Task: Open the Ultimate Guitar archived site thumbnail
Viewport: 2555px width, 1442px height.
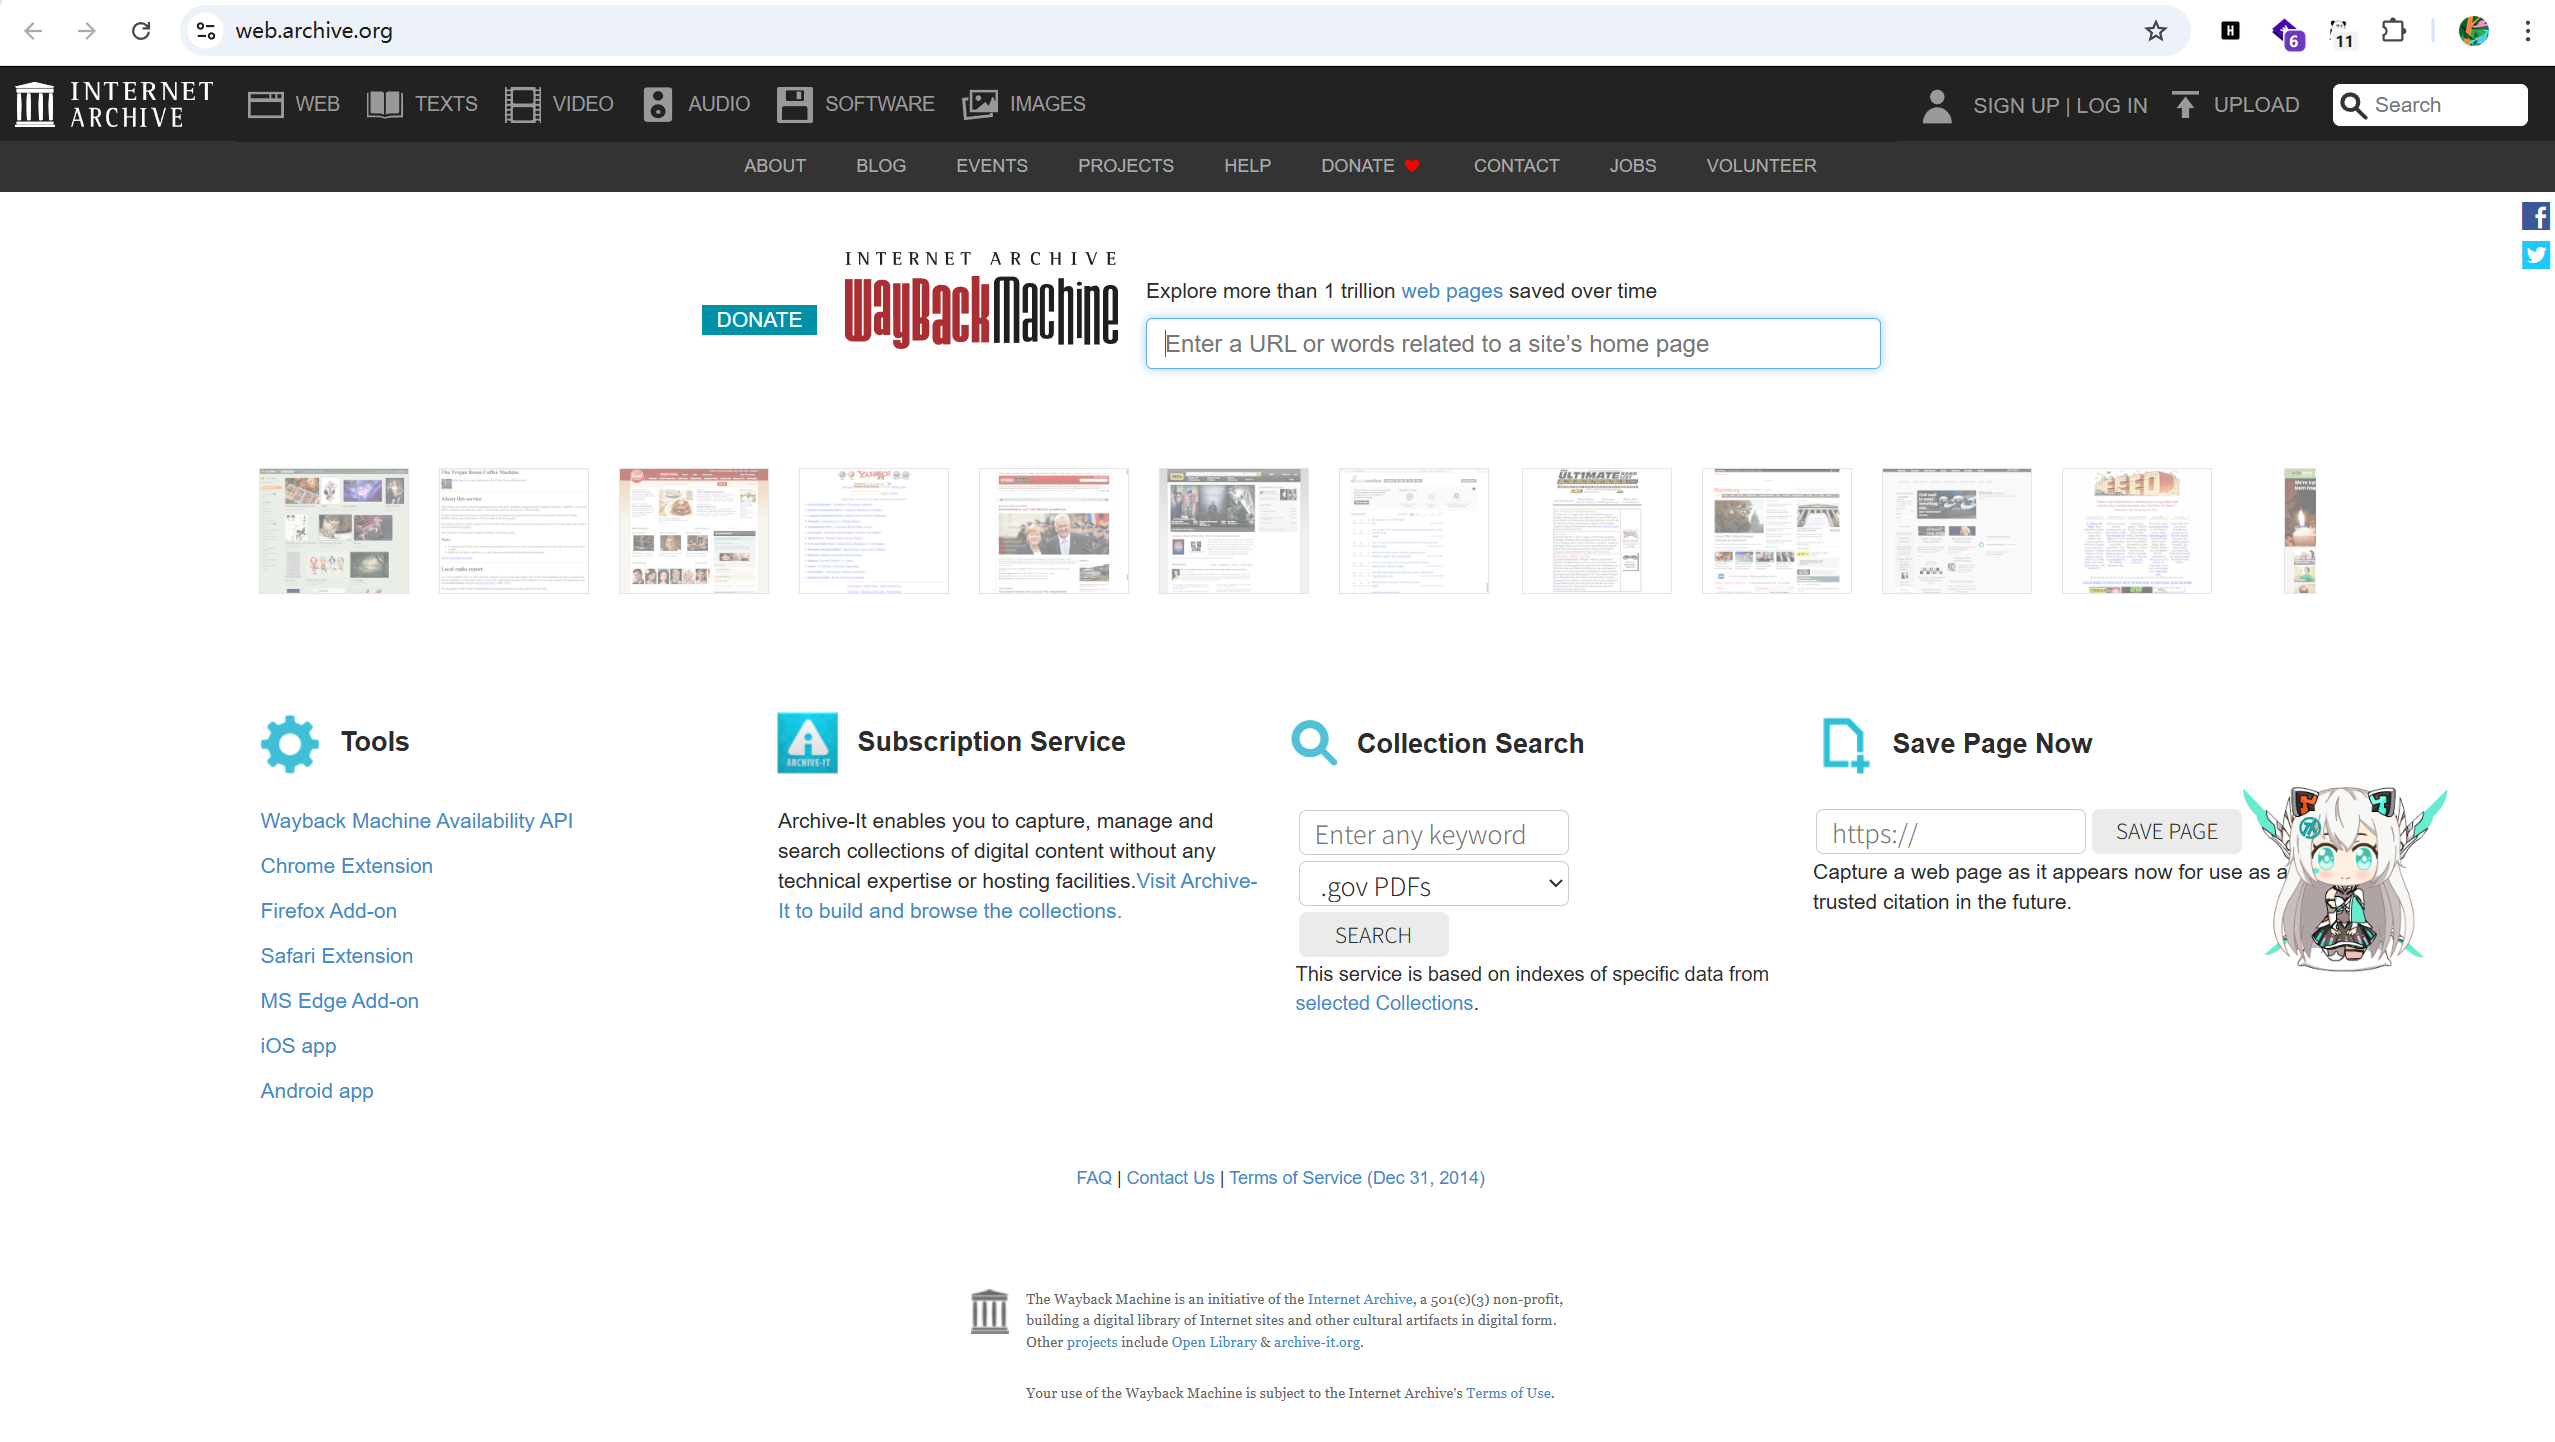Action: (1597, 531)
